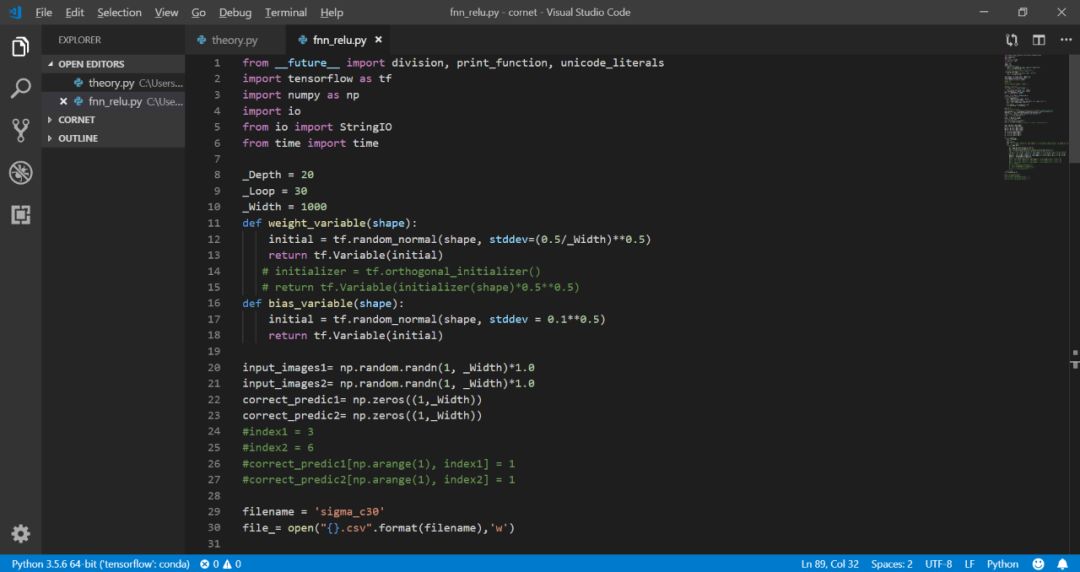The height and width of the screenshot is (572, 1080).
Task: Click the errors and warnings status icons
Action: 220,564
